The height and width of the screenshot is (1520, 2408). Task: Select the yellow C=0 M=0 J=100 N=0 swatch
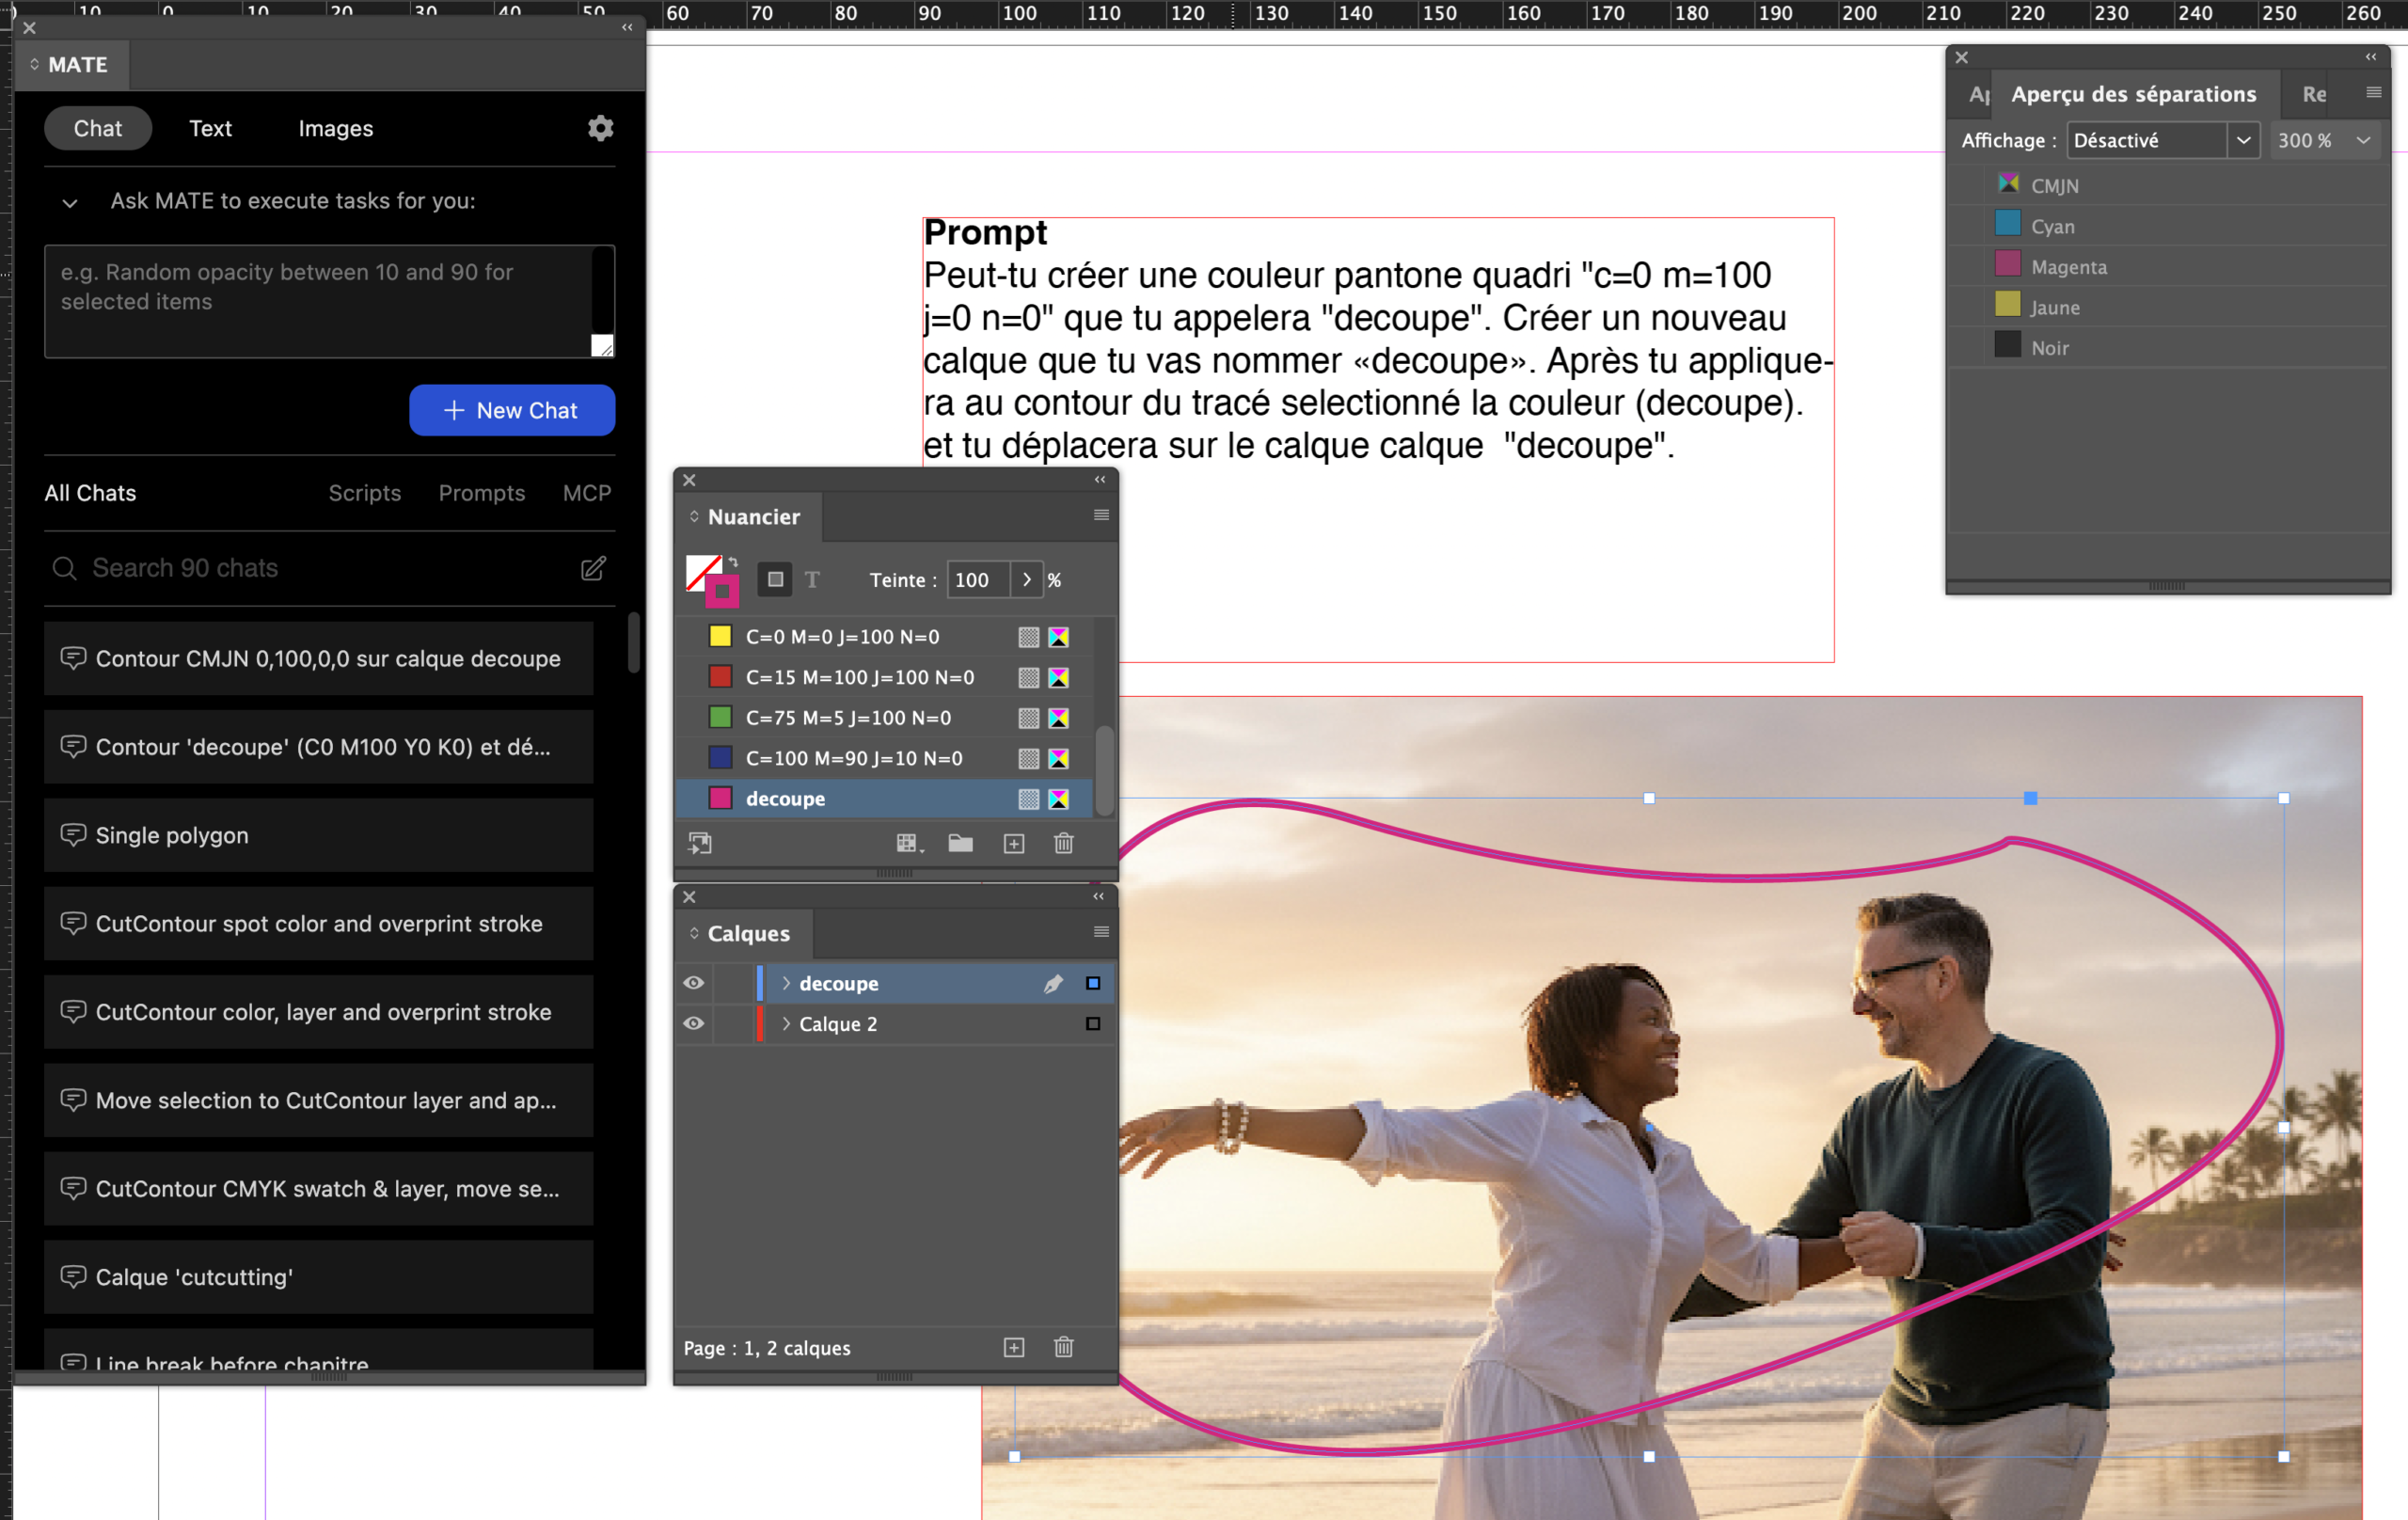842,636
